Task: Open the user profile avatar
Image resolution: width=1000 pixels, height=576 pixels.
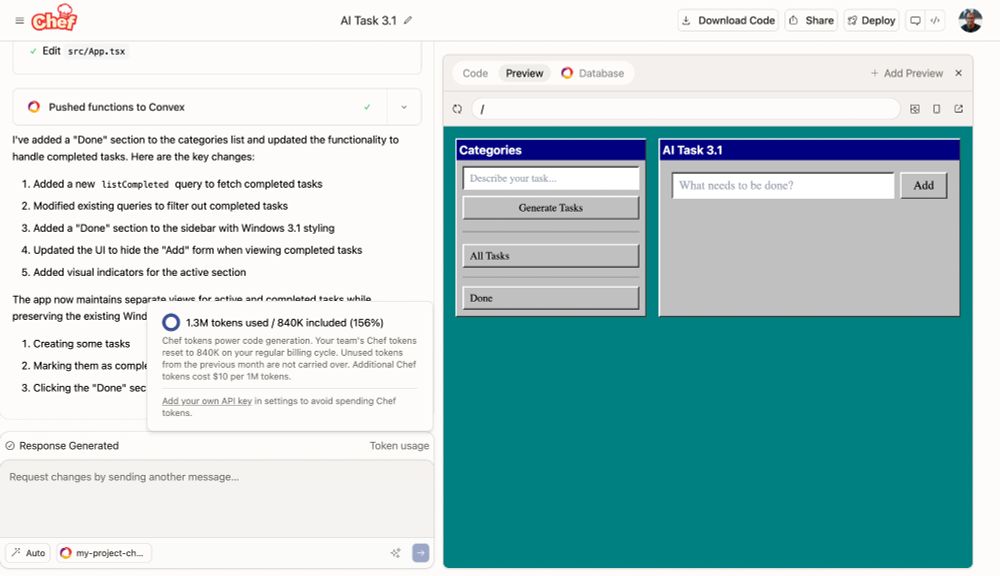Action: [x=970, y=20]
